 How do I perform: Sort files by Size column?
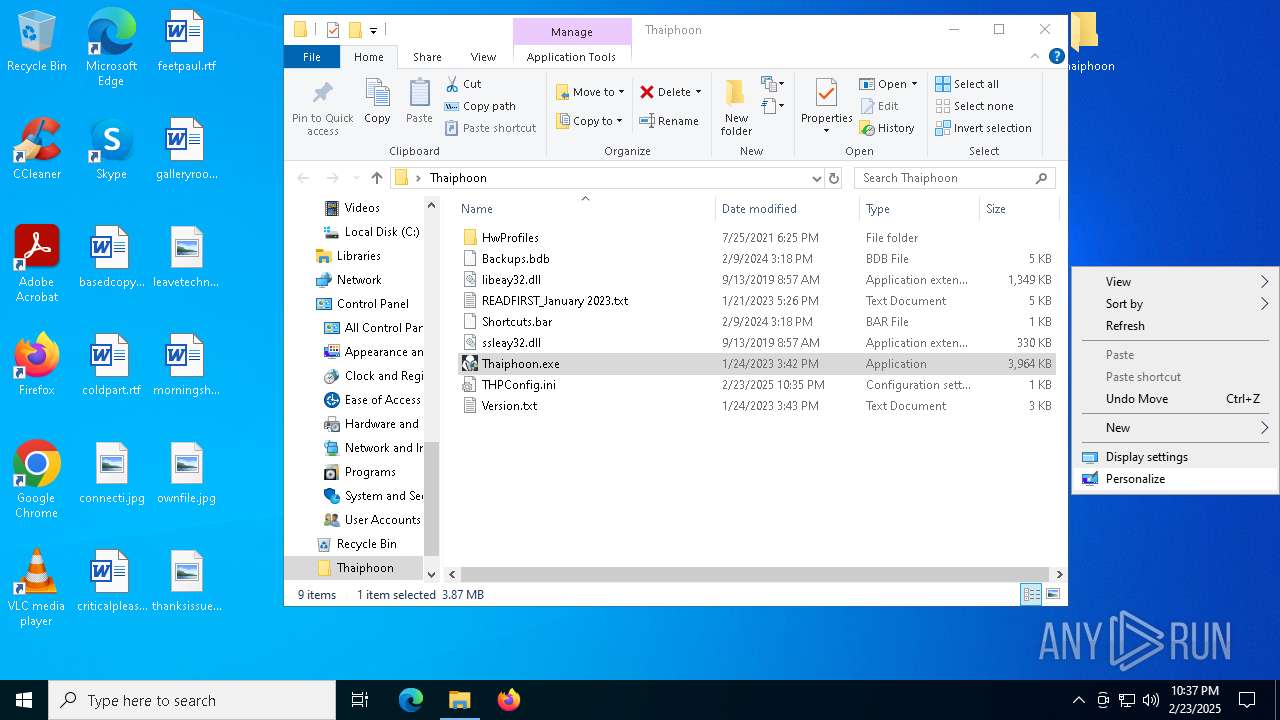pos(1018,209)
